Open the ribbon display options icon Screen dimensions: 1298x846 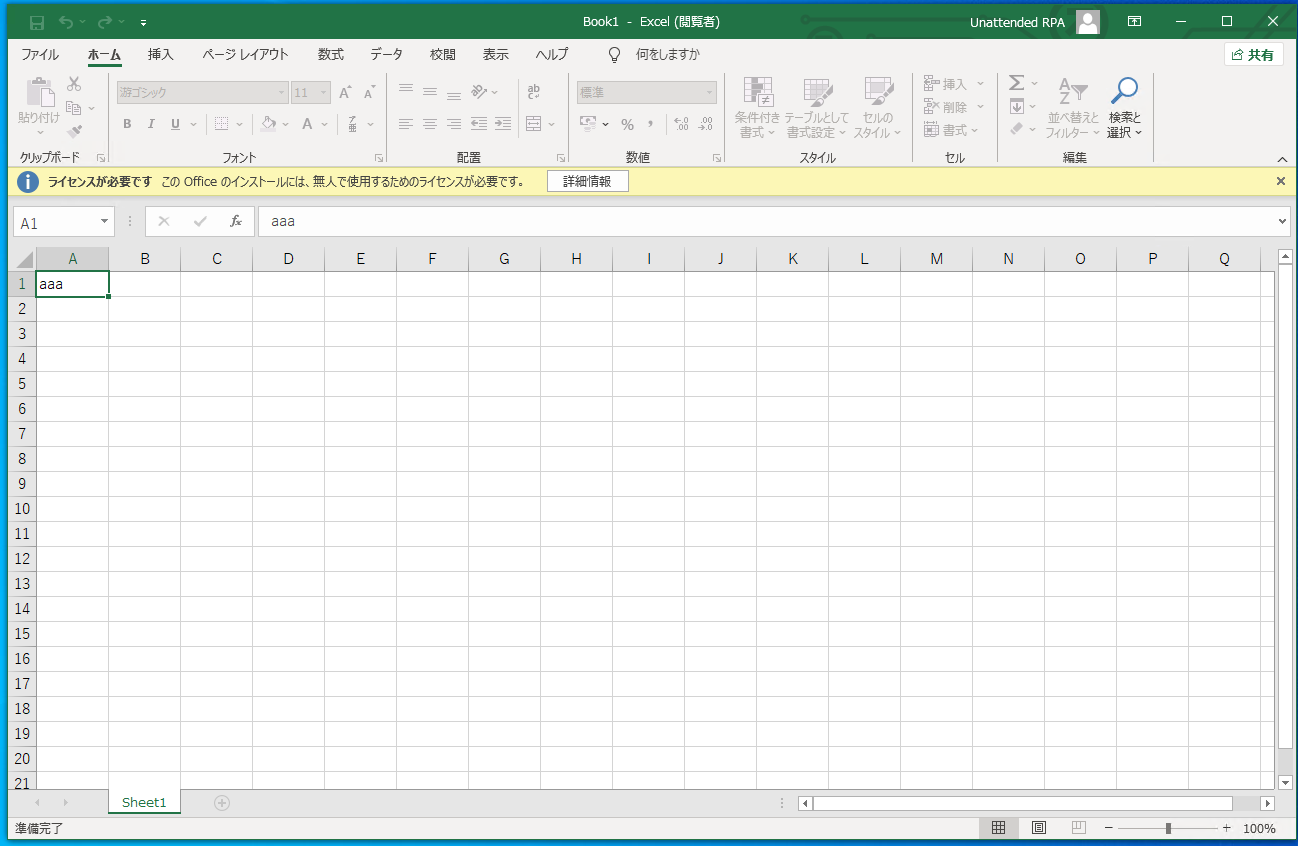tap(1135, 22)
